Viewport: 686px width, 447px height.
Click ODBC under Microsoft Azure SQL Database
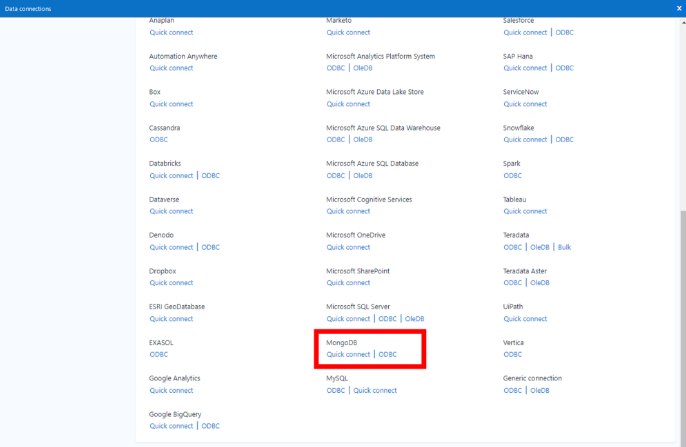point(336,175)
